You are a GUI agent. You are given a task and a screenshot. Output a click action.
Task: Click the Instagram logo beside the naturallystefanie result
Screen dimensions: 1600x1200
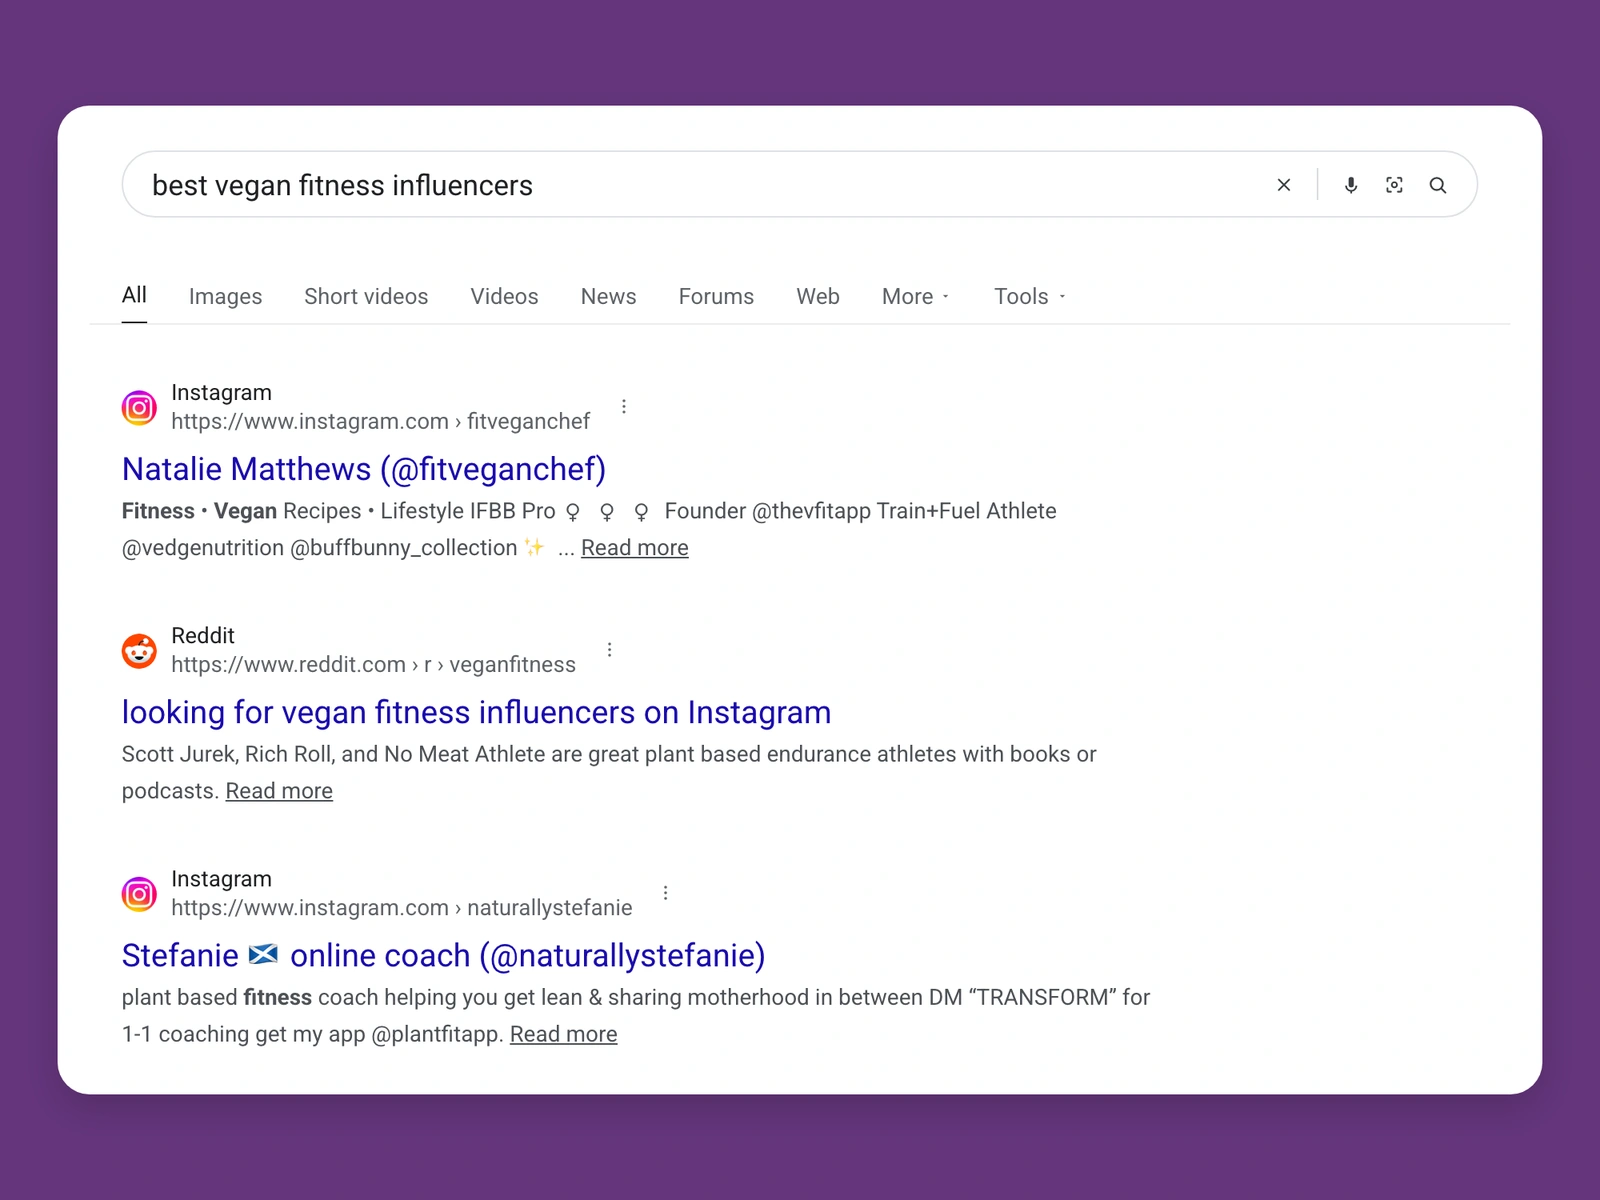pyautogui.click(x=139, y=894)
